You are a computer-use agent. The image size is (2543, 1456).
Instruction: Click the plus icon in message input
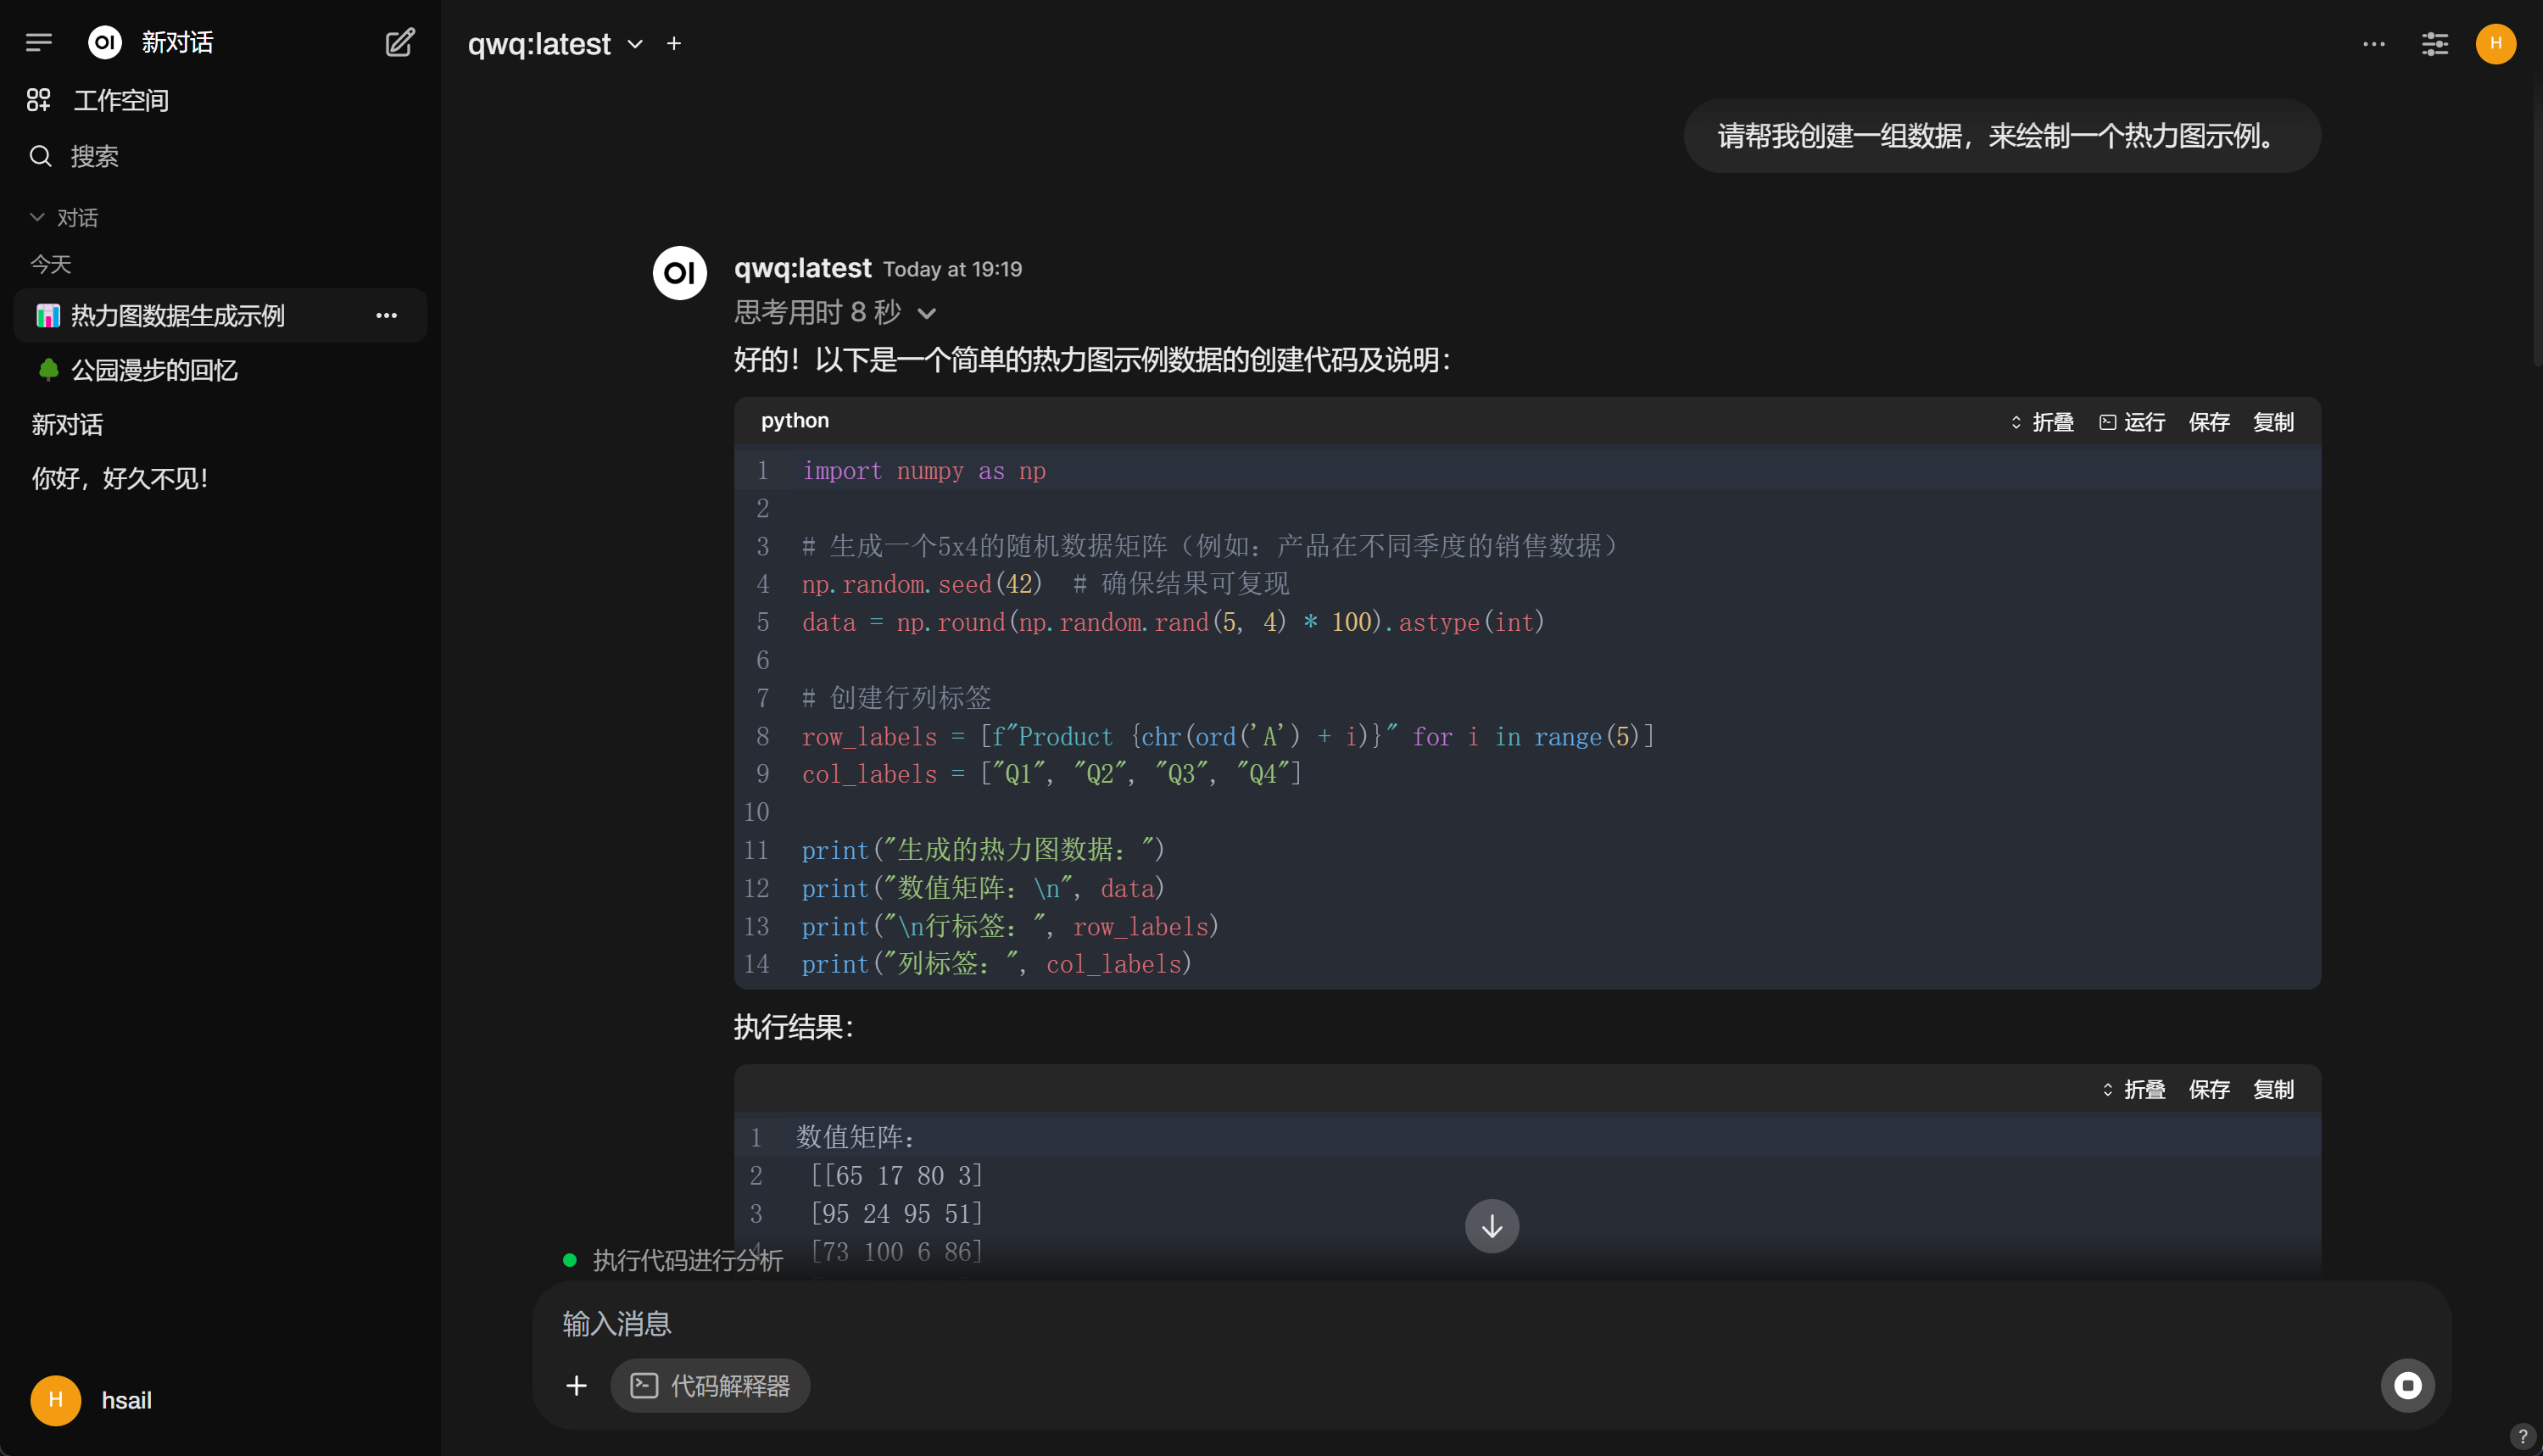[576, 1385]
